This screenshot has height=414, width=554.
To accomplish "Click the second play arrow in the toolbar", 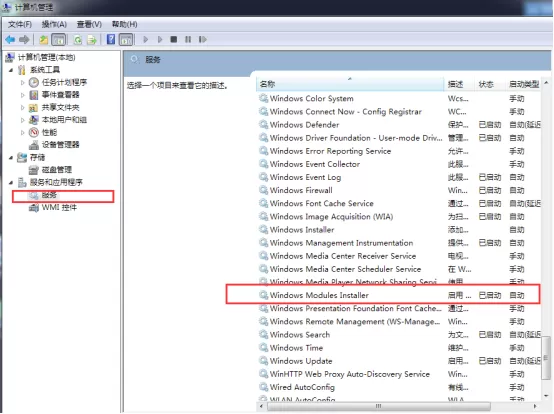I will point(160,39).
